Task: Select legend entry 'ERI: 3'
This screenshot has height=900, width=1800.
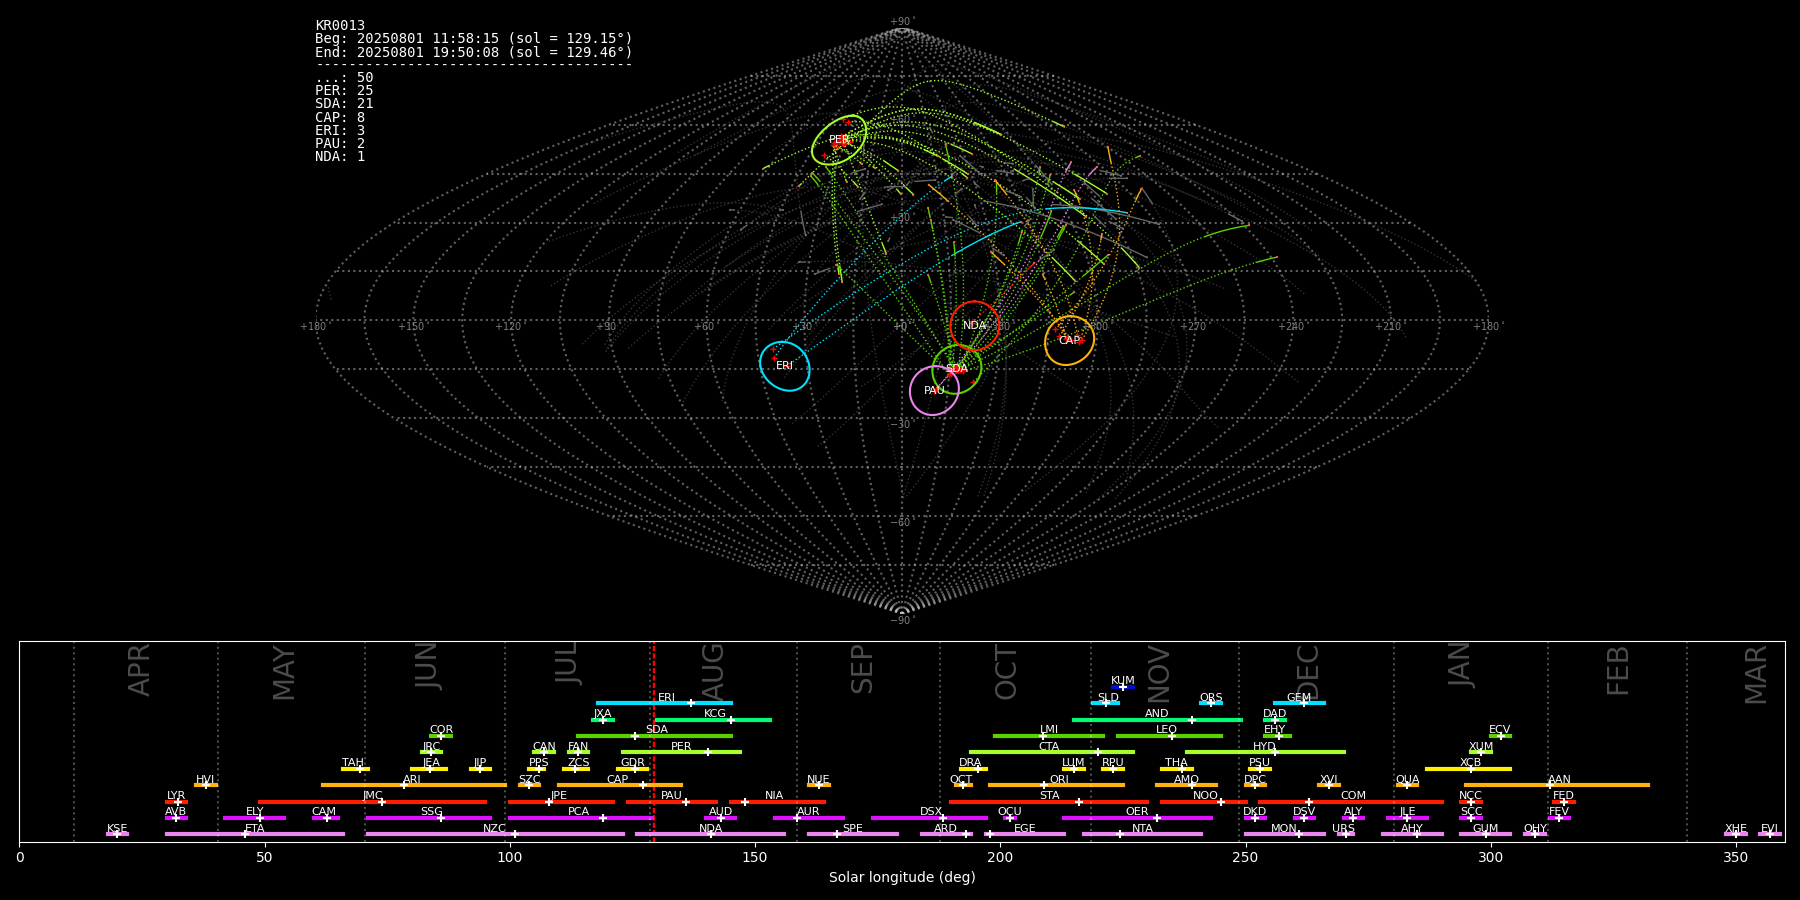Action: coord(340,130)
